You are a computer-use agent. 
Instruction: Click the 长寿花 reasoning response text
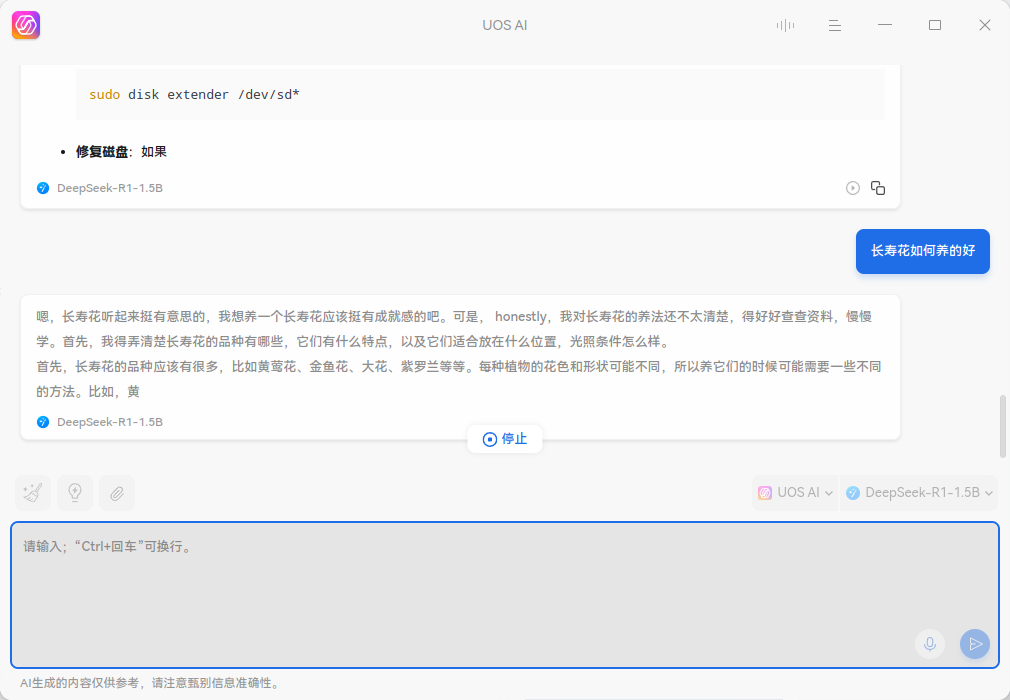click(x=459, y=354)
